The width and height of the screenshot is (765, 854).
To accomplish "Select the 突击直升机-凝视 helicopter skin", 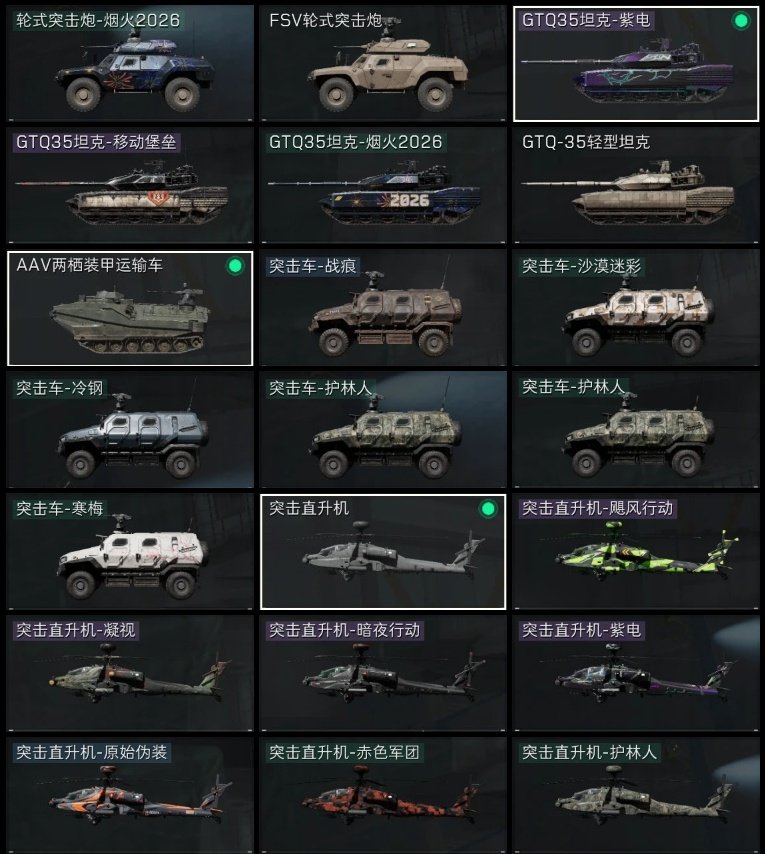I will pyautogui.click(x=130, y=673).
